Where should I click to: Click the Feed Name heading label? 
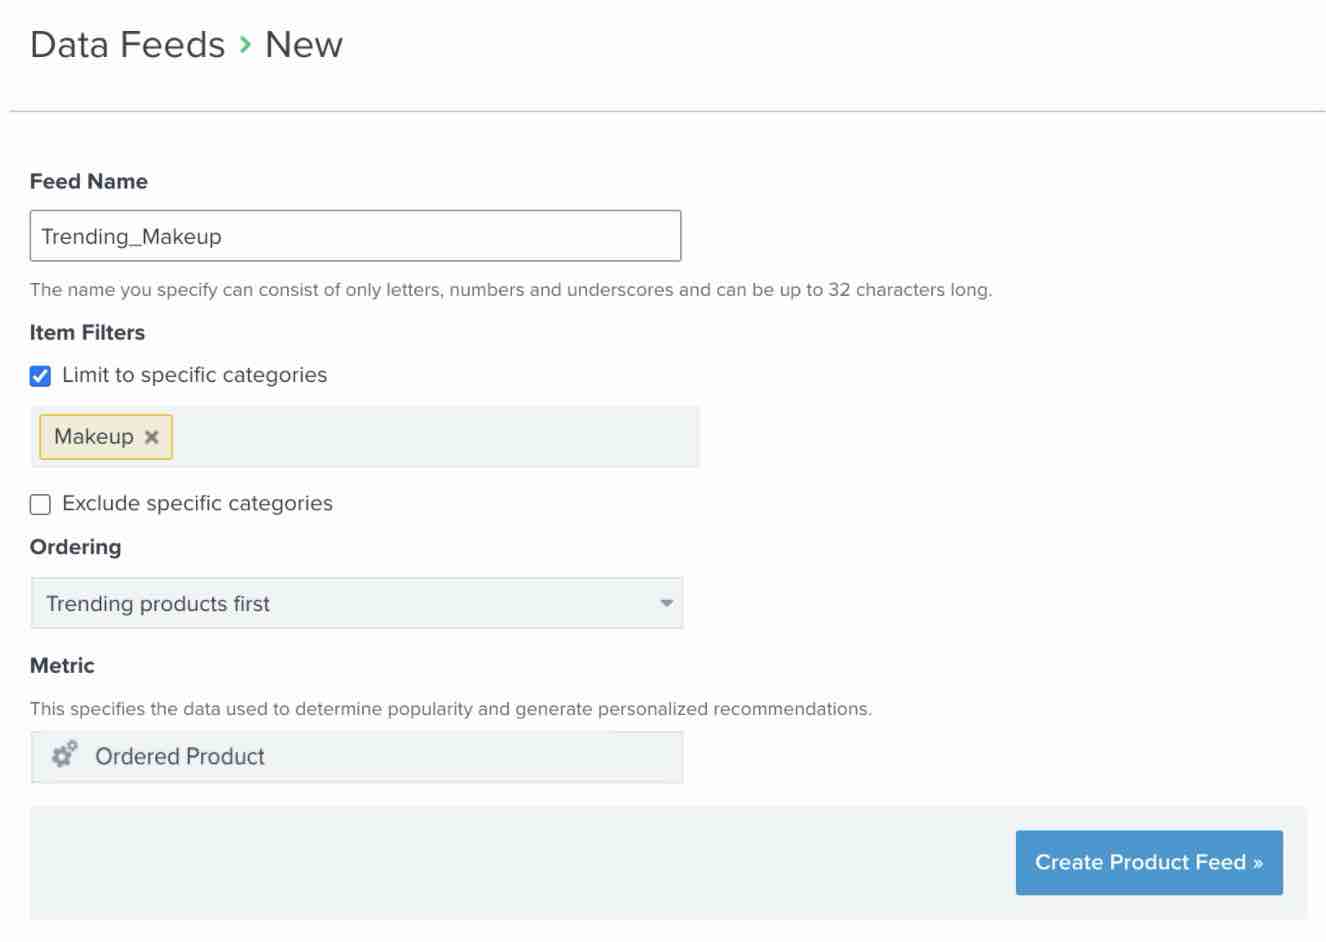click(x=89, y=181)
